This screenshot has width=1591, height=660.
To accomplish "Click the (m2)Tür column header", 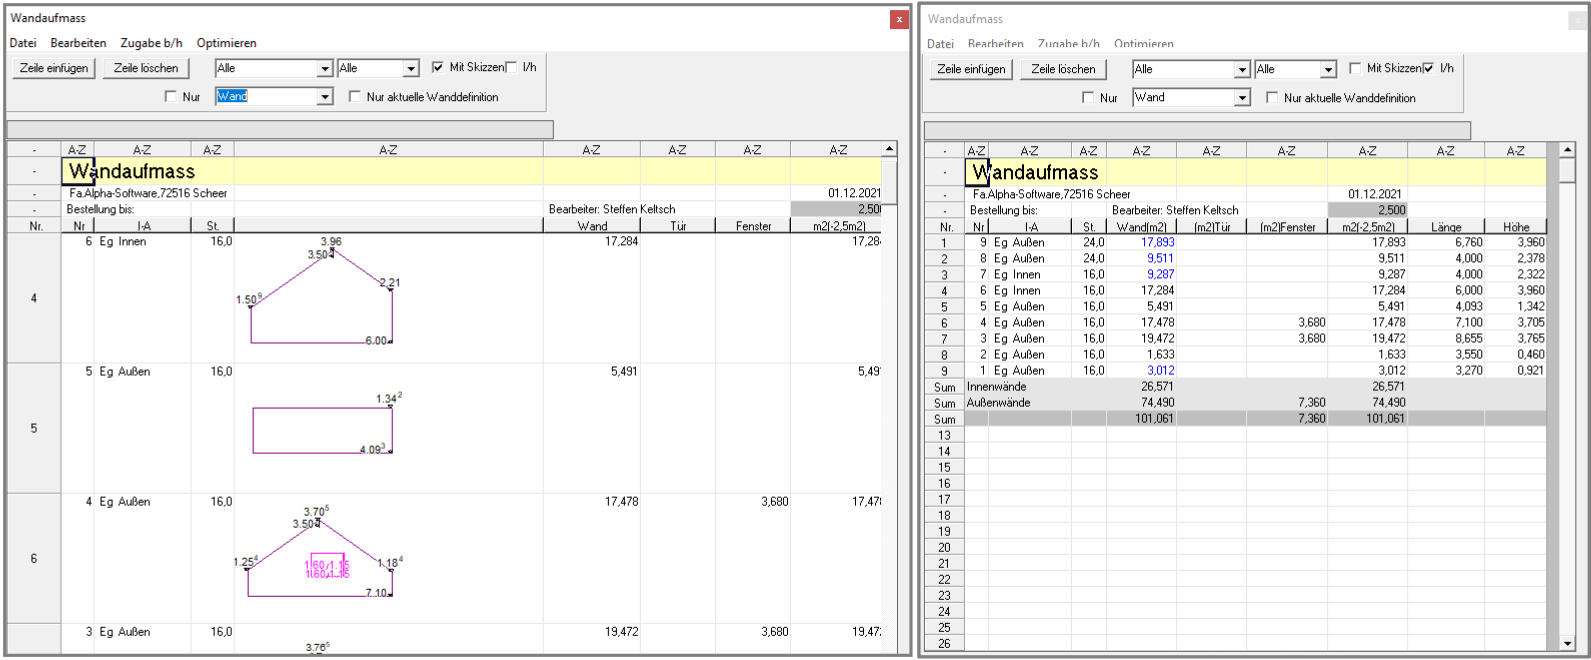I will point(1211,227).
